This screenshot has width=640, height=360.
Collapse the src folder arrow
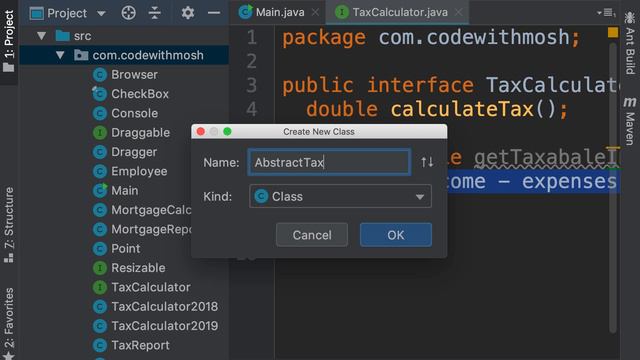coord(41,36)
